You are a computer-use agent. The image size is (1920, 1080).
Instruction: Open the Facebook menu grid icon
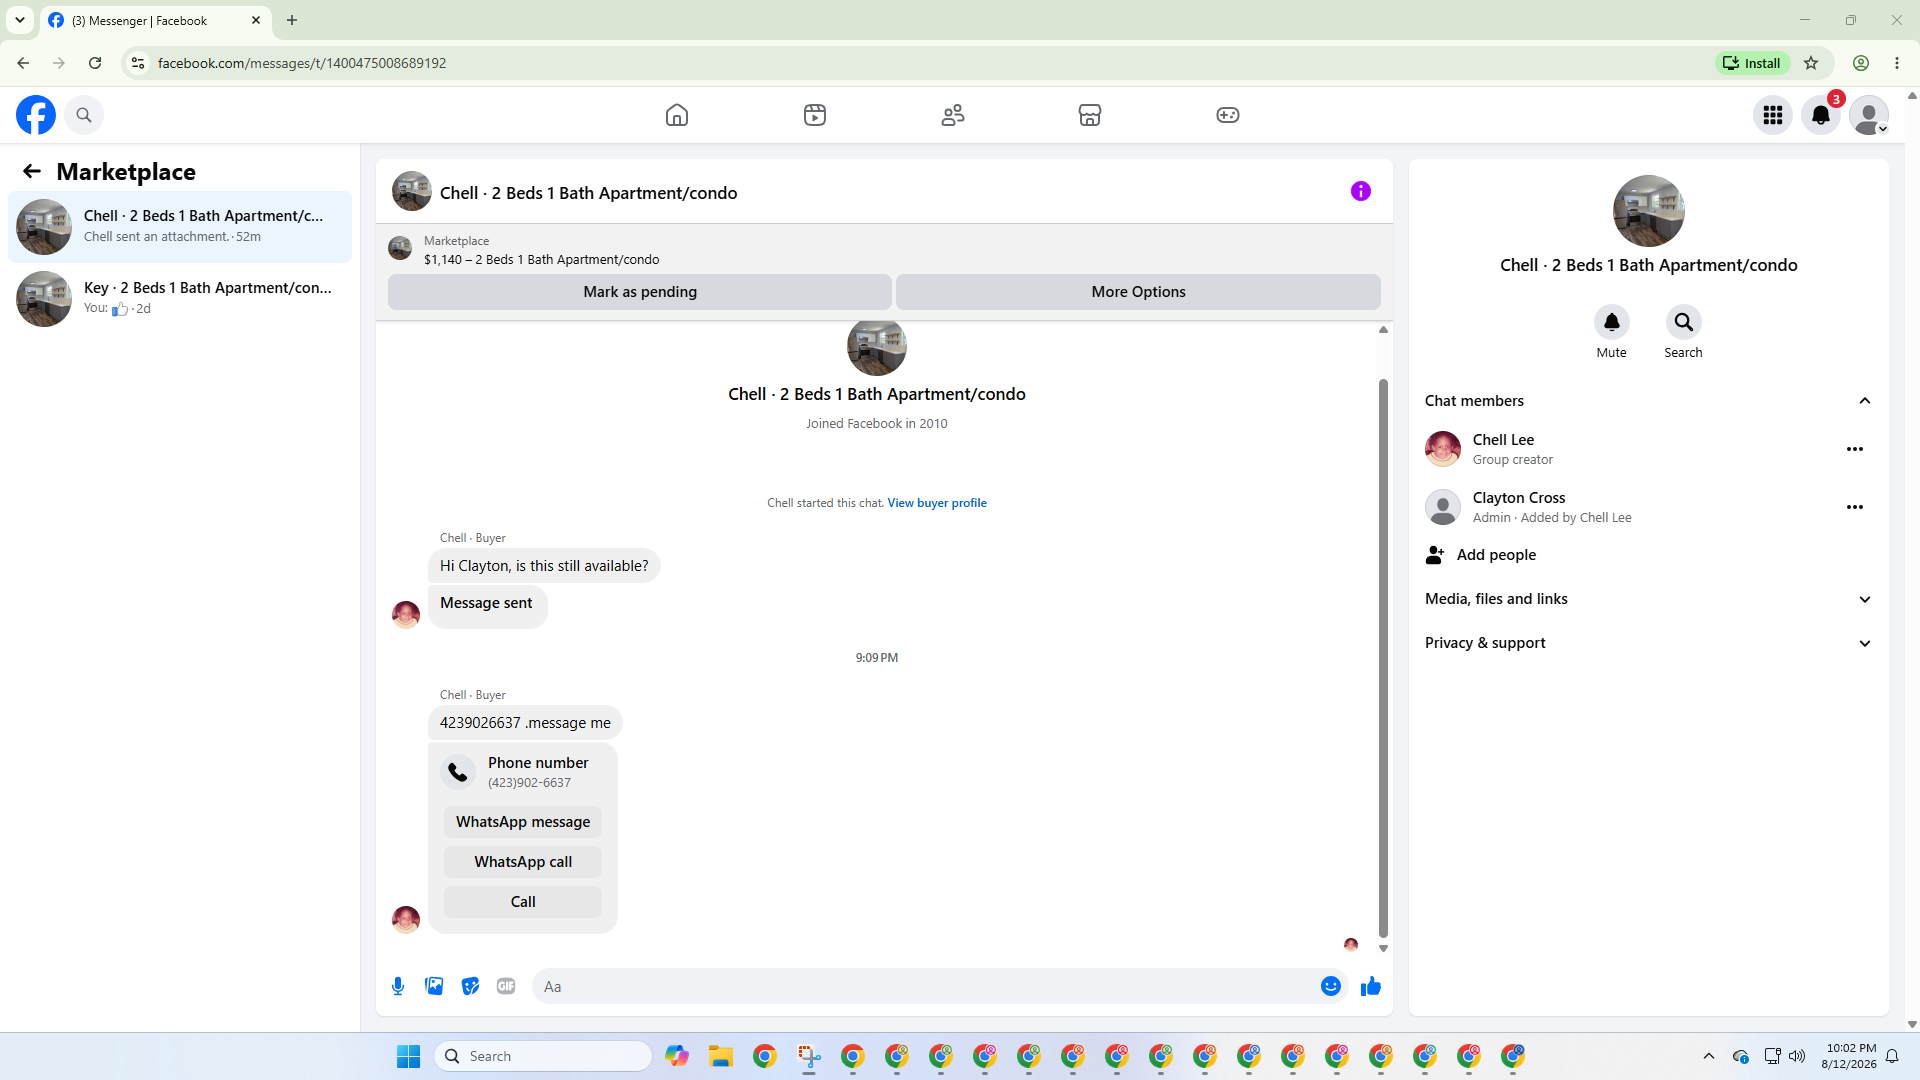tap(1773, 115)
